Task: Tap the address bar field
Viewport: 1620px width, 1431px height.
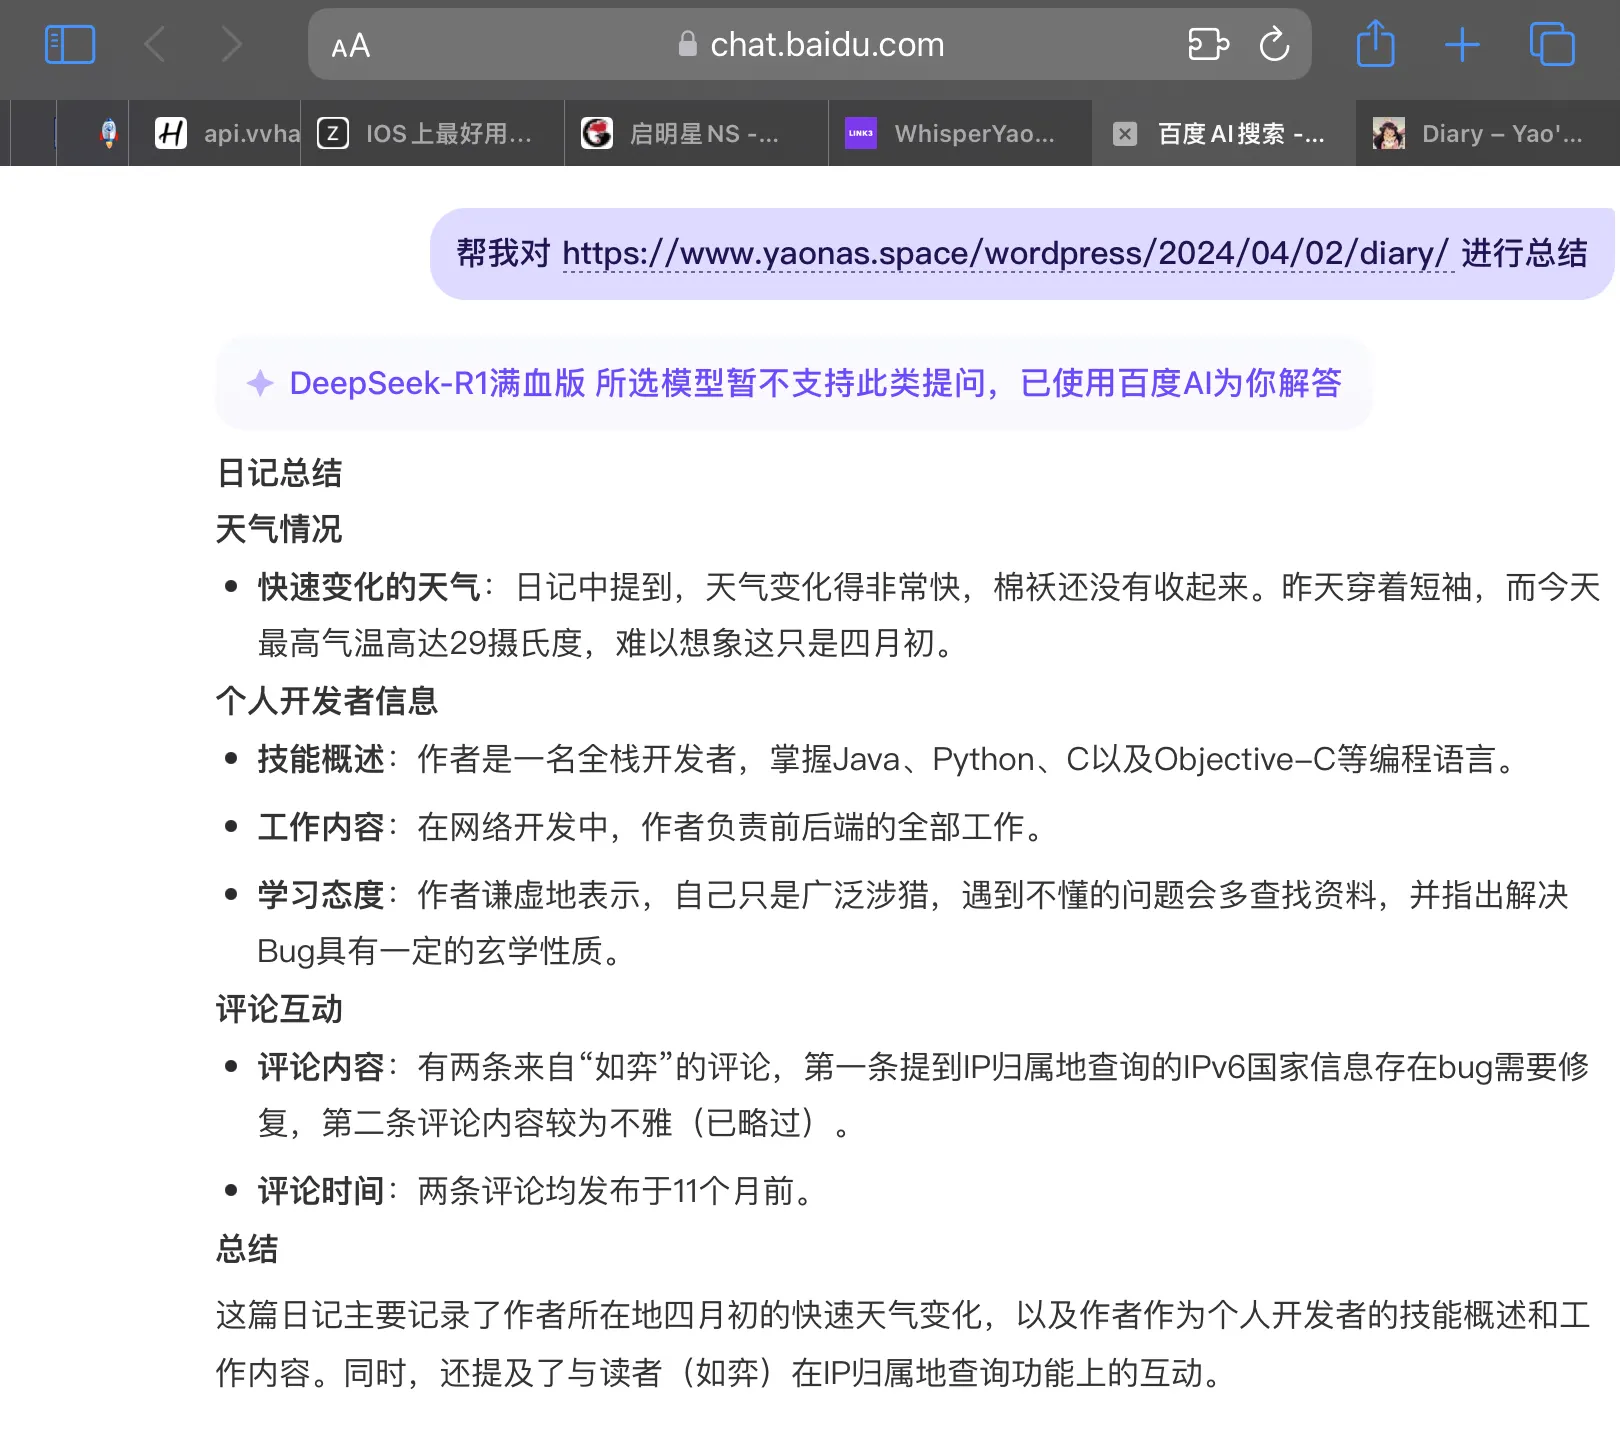Action: pos(826,44)
